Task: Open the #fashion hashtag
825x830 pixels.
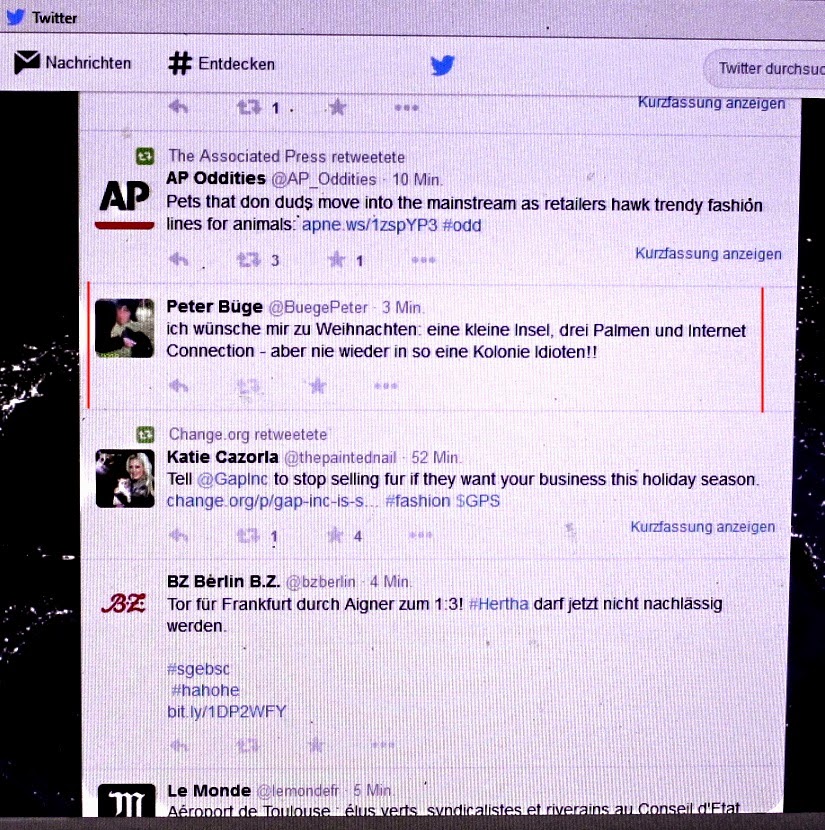Action: click(x=418, y=501)
